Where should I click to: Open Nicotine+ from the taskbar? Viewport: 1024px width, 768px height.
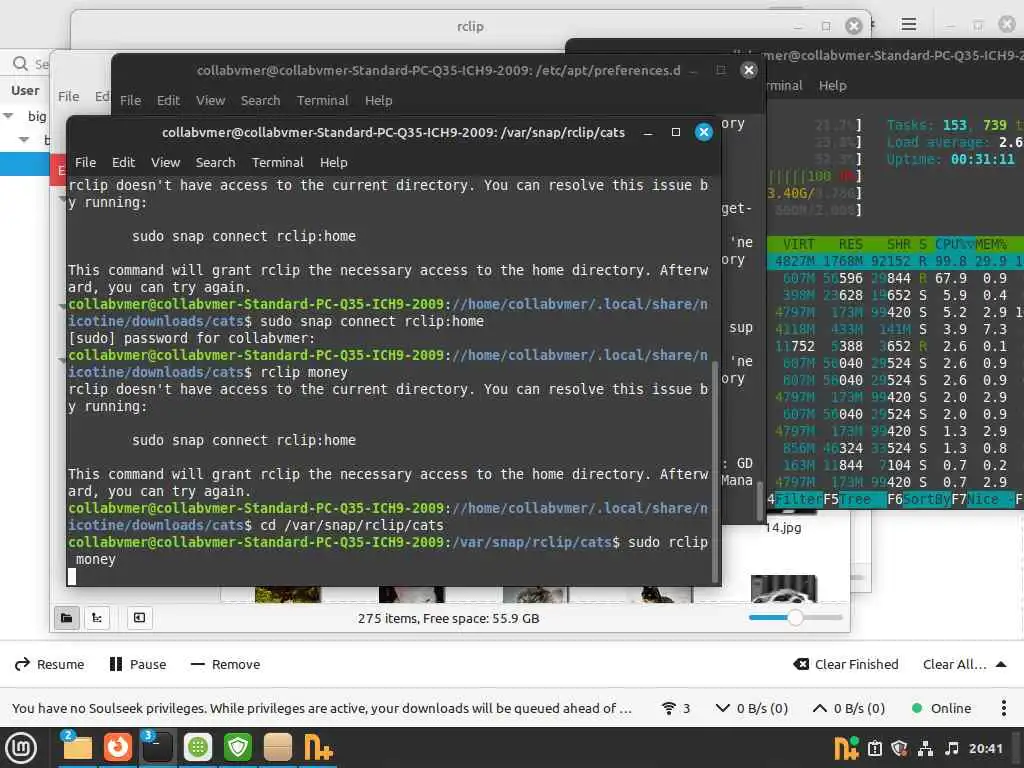pyautogui.click(x=319, y=748)
